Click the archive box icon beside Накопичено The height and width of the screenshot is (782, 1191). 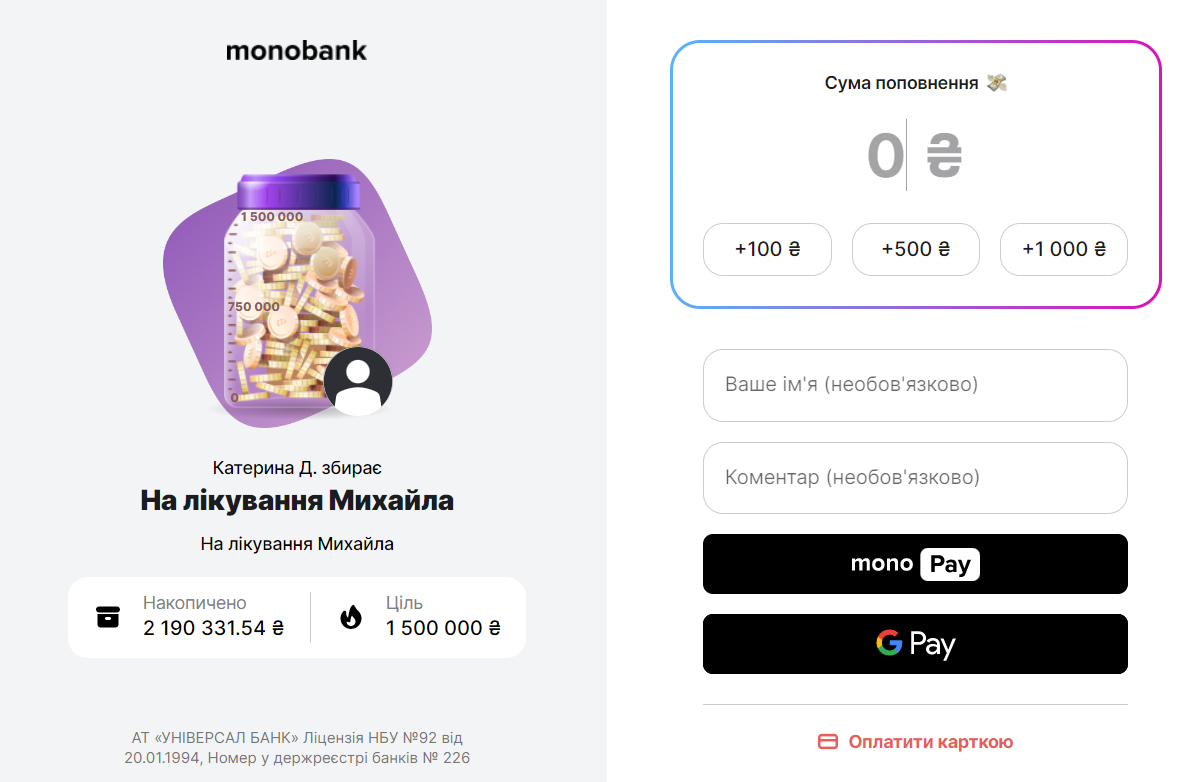107,617
